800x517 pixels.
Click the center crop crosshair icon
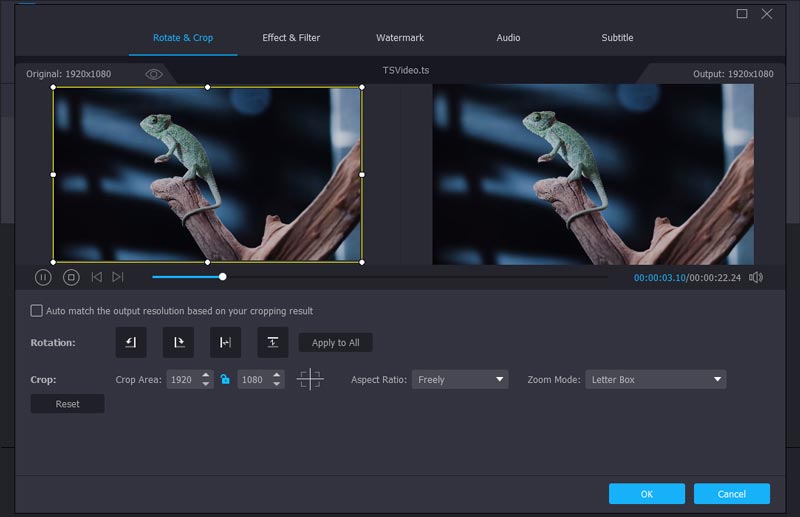[x=310, y=379]
